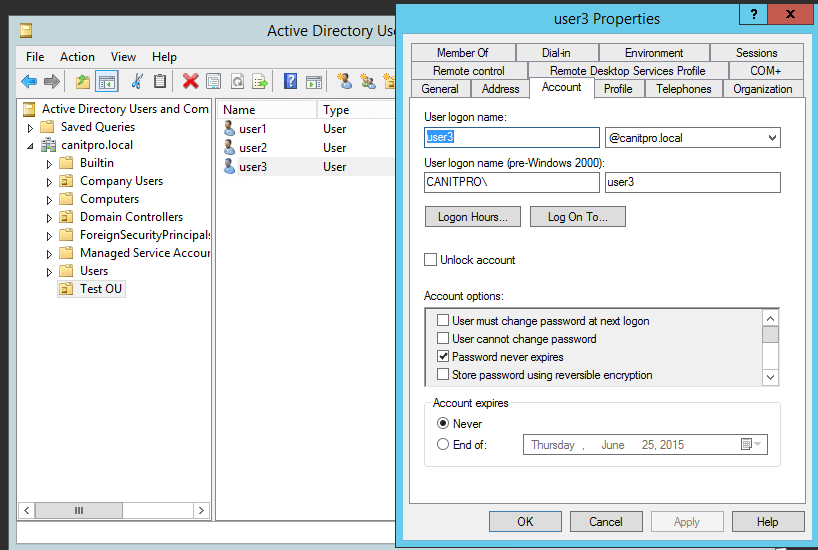
Task: Switch to Remote Desktop Services Profile tab
Action: point(628,70)
